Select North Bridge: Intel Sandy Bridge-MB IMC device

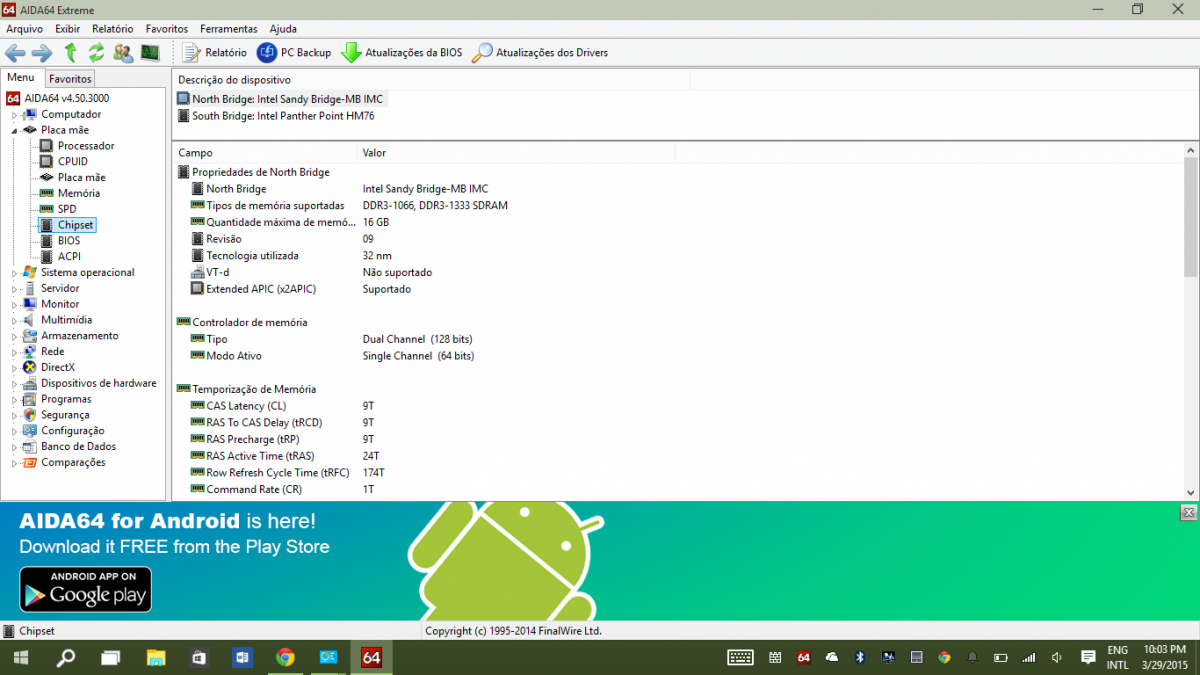[x=280, y=99]
